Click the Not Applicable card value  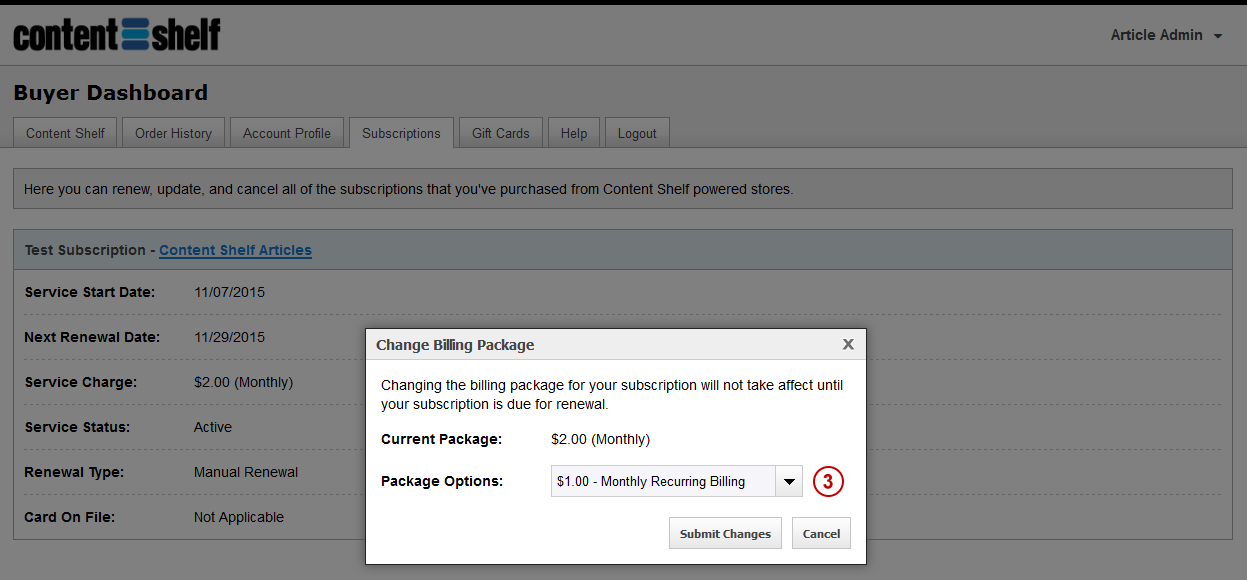tap(239, 517)
